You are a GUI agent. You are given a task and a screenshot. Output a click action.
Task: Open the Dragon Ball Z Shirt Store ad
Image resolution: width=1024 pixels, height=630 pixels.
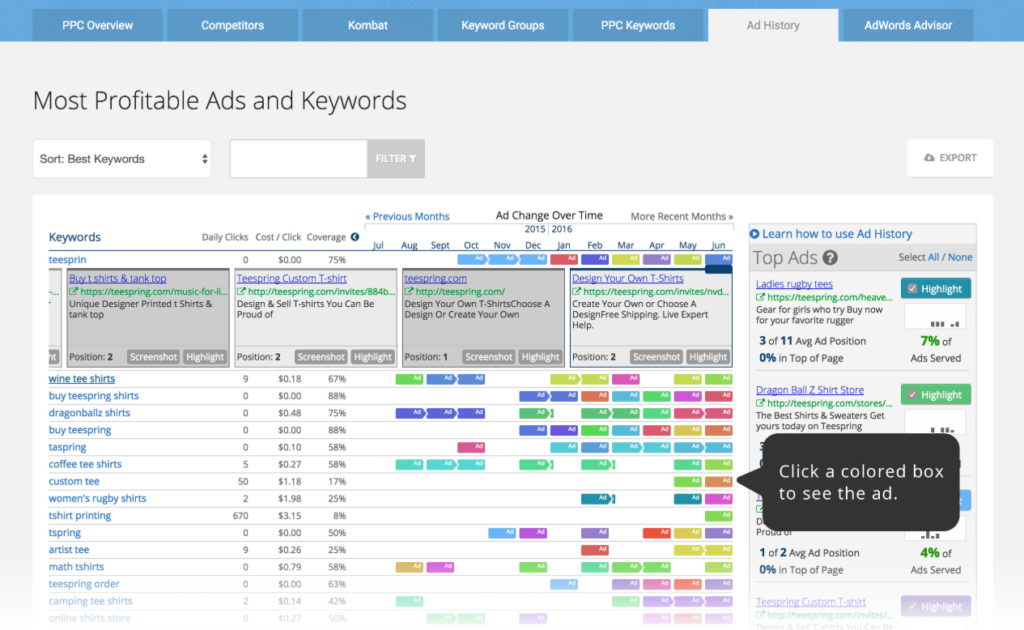810,390
